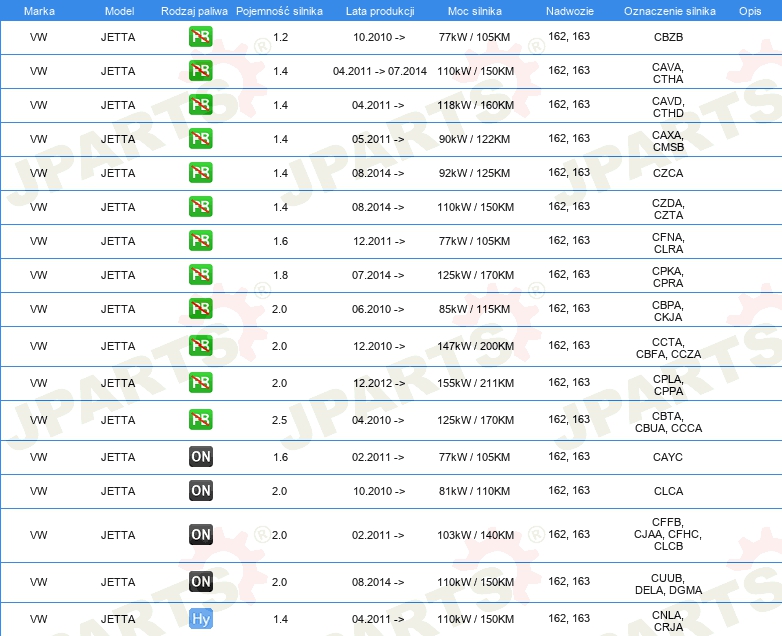Select engine codes CBPA, CKJA
Image resolution: width=782 pixels, height=636 pixels.
(x=668, y=311)
